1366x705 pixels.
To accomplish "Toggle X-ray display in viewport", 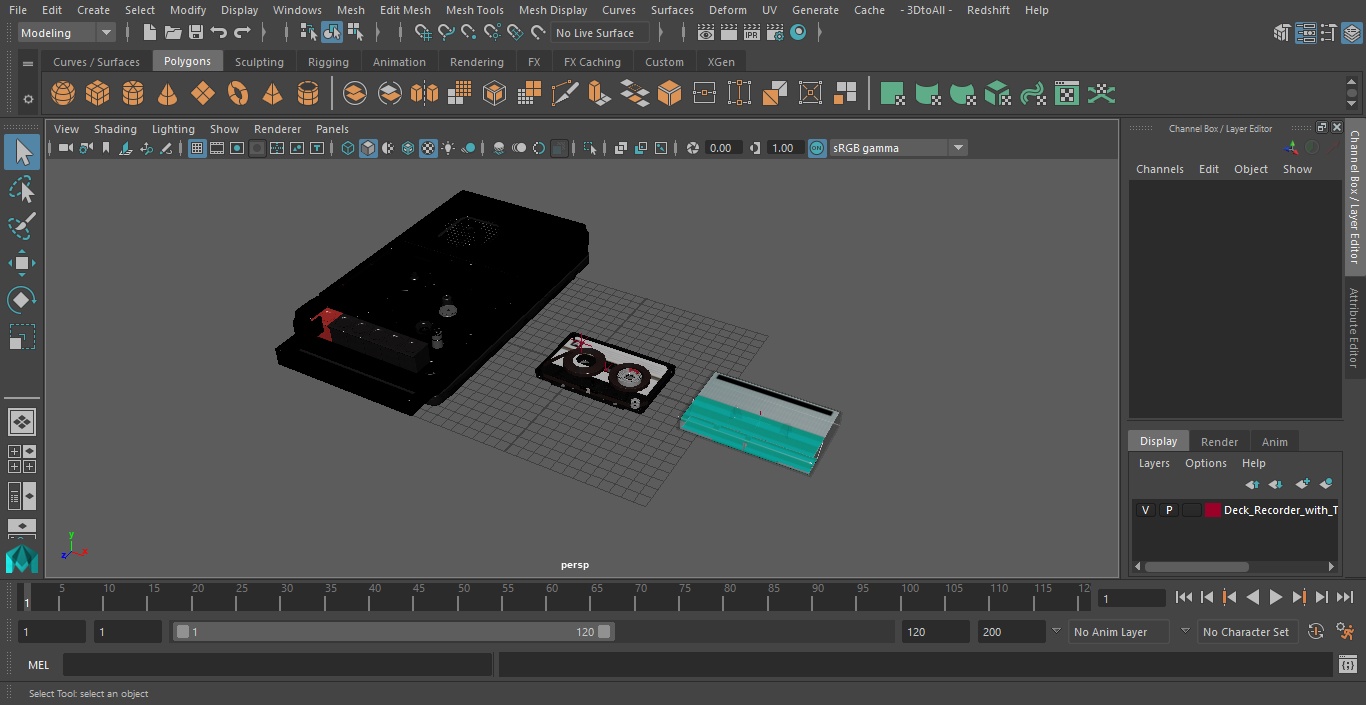I will click(621, 148).
